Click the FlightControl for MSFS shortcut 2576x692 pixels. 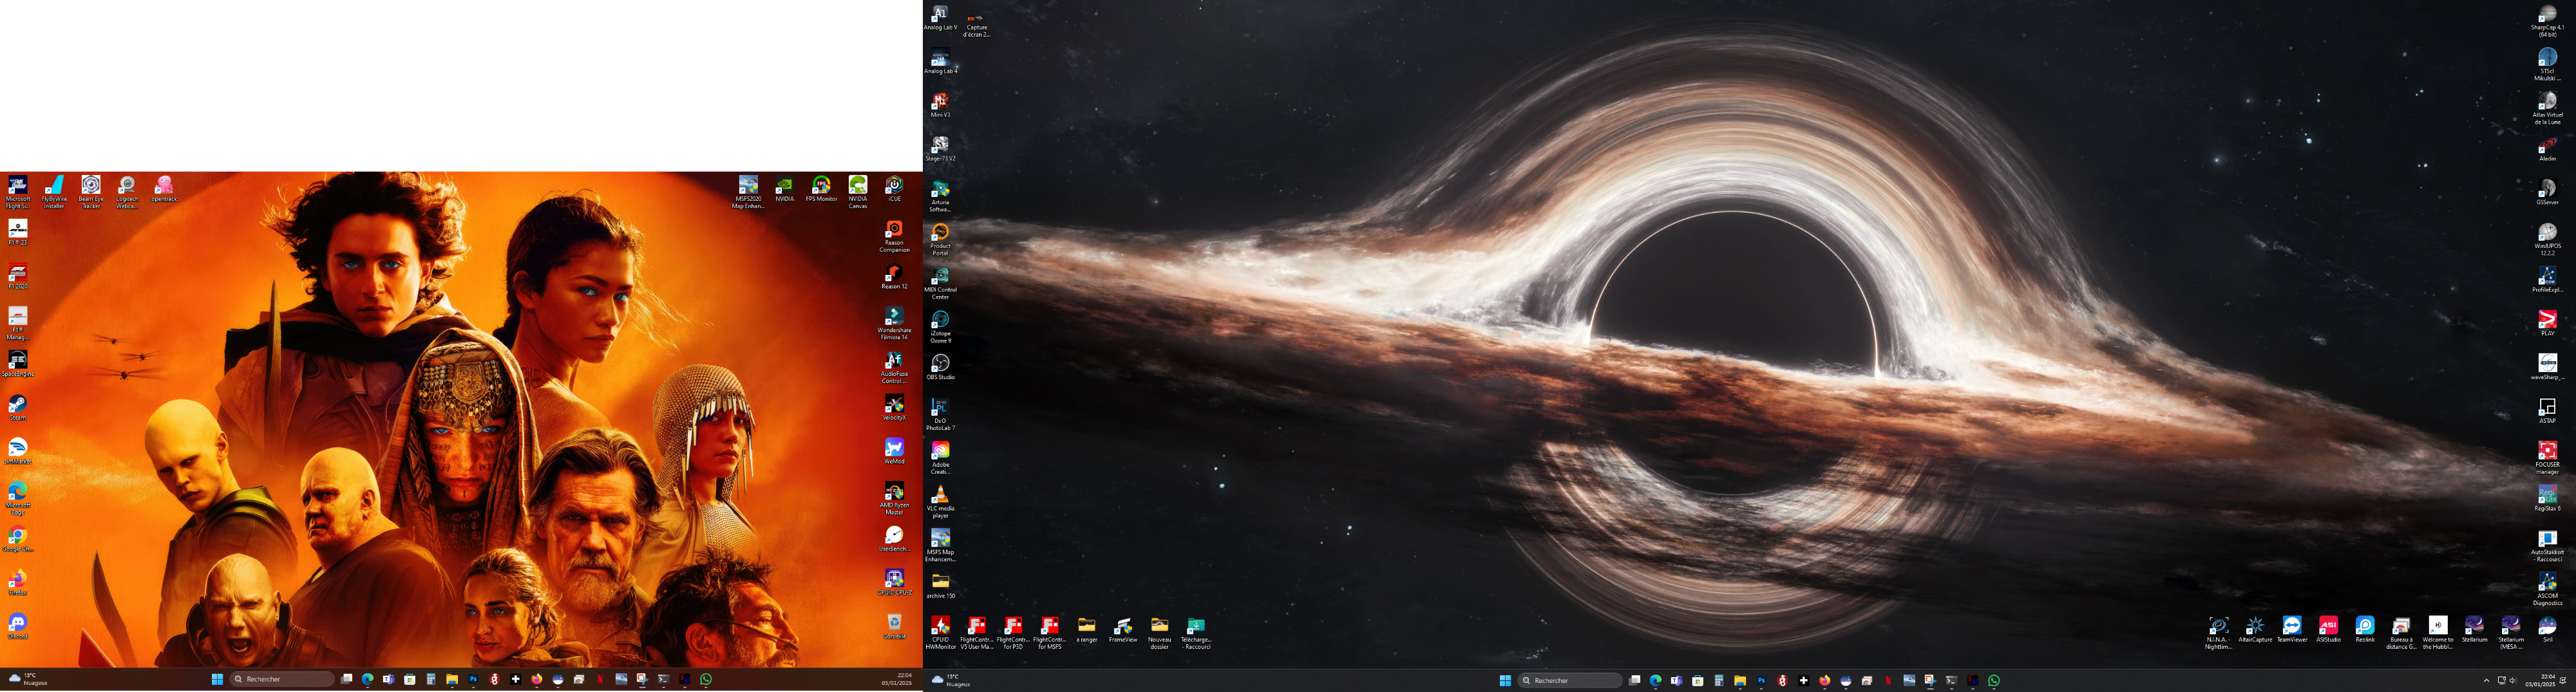tap(1049, 633)
